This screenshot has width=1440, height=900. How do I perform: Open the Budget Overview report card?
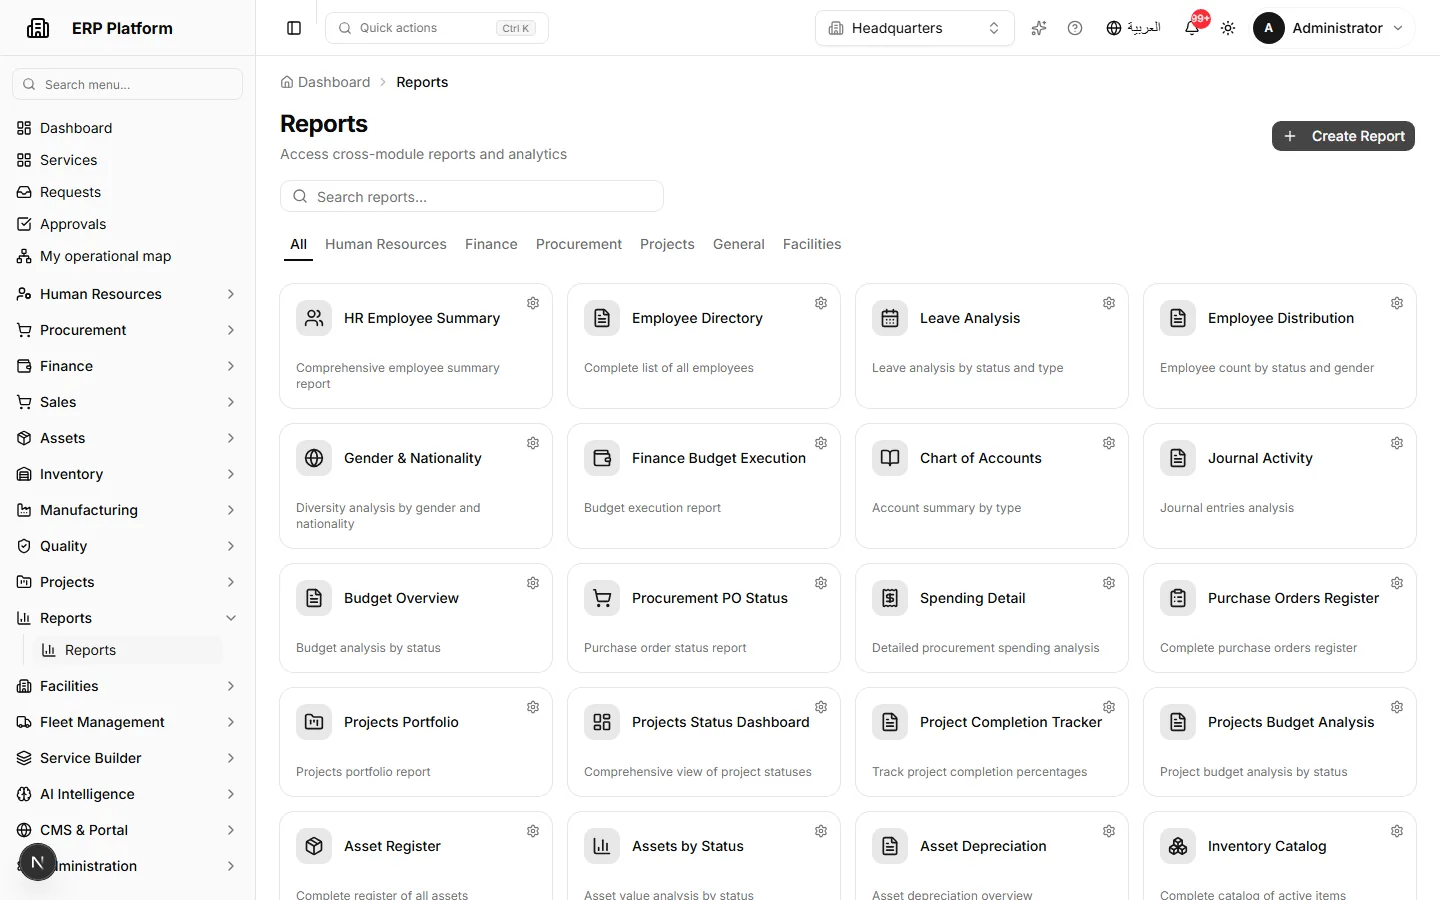pos(416,618)
